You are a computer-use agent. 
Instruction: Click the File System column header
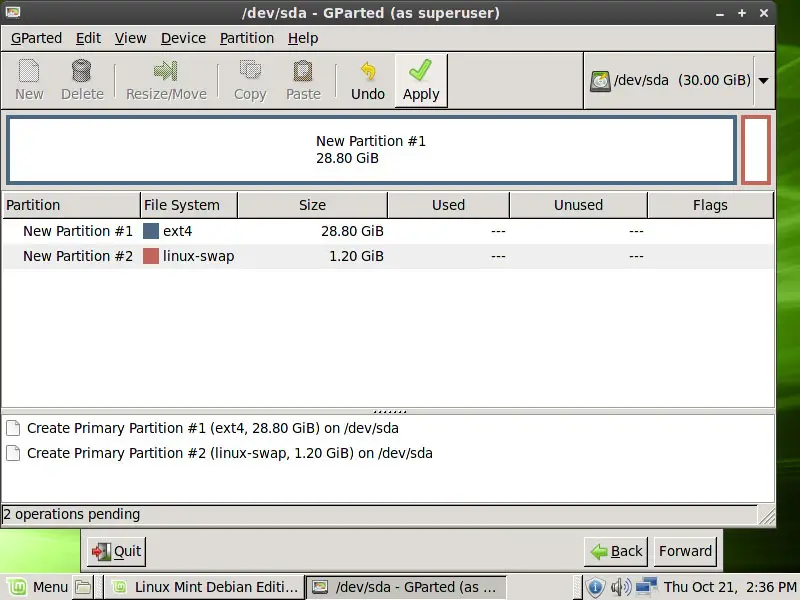pyautogui.click(x=189, y=205)
